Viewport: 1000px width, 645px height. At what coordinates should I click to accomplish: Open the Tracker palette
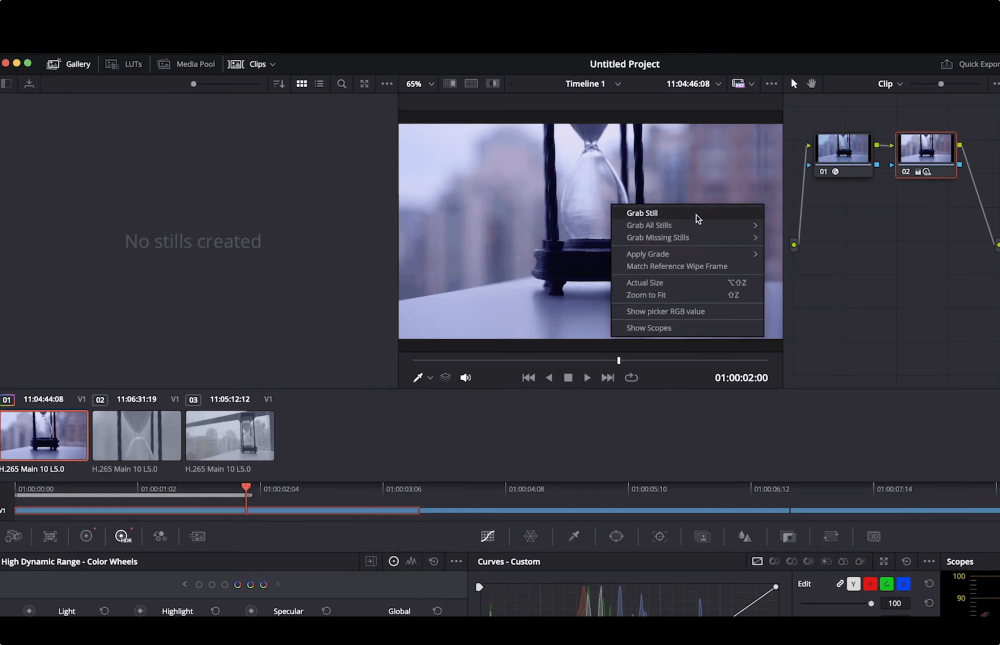(659, 537)
